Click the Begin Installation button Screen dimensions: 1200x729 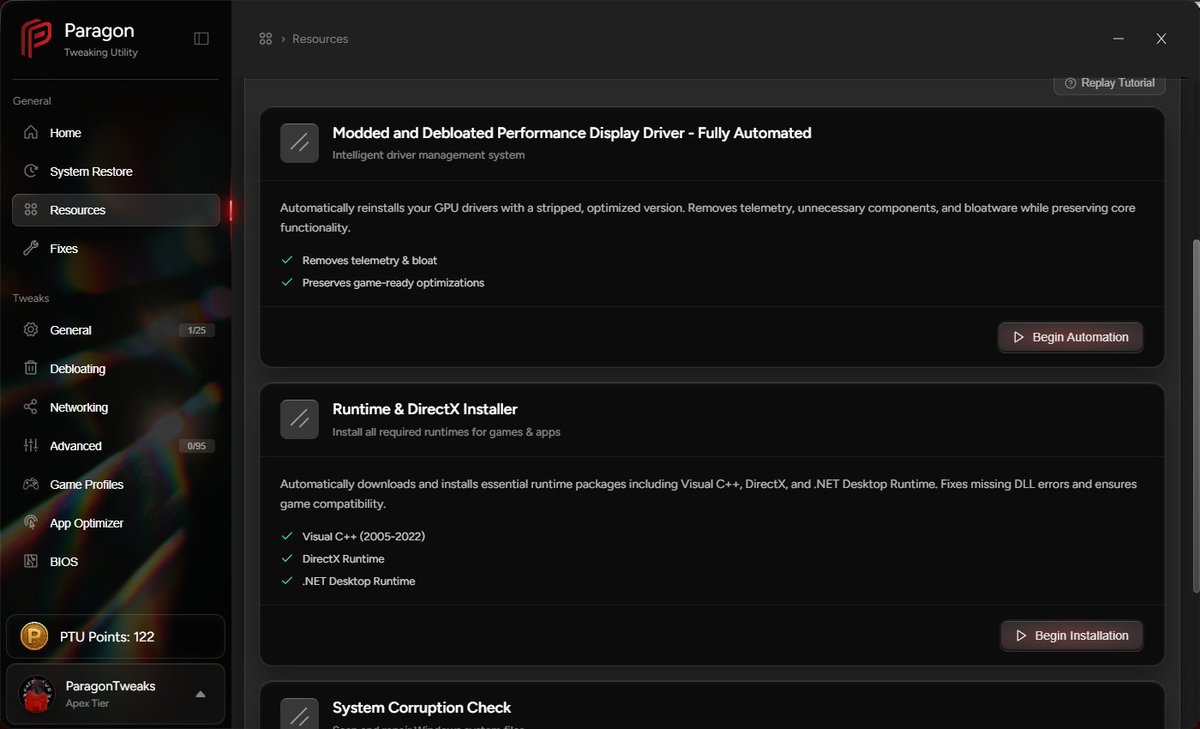pos(1071,635)
